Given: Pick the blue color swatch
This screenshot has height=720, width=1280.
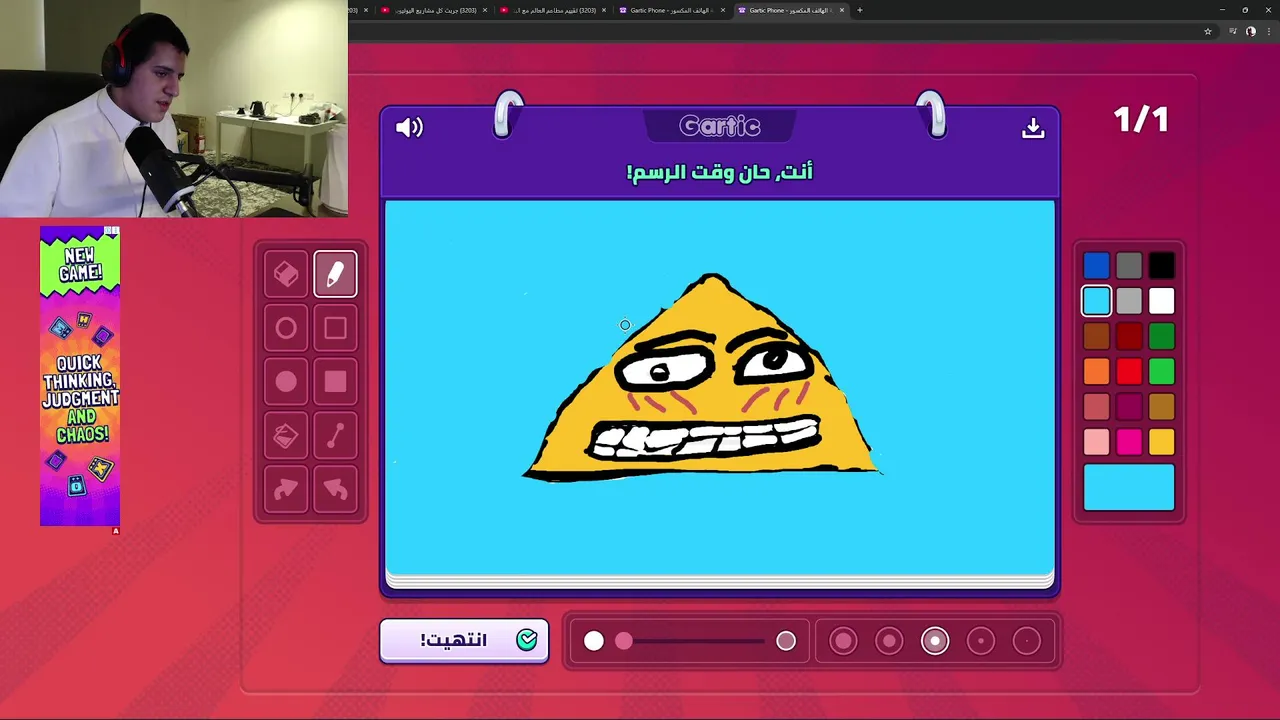Looking at the screenshot, I should click(x=1096, y=265).
